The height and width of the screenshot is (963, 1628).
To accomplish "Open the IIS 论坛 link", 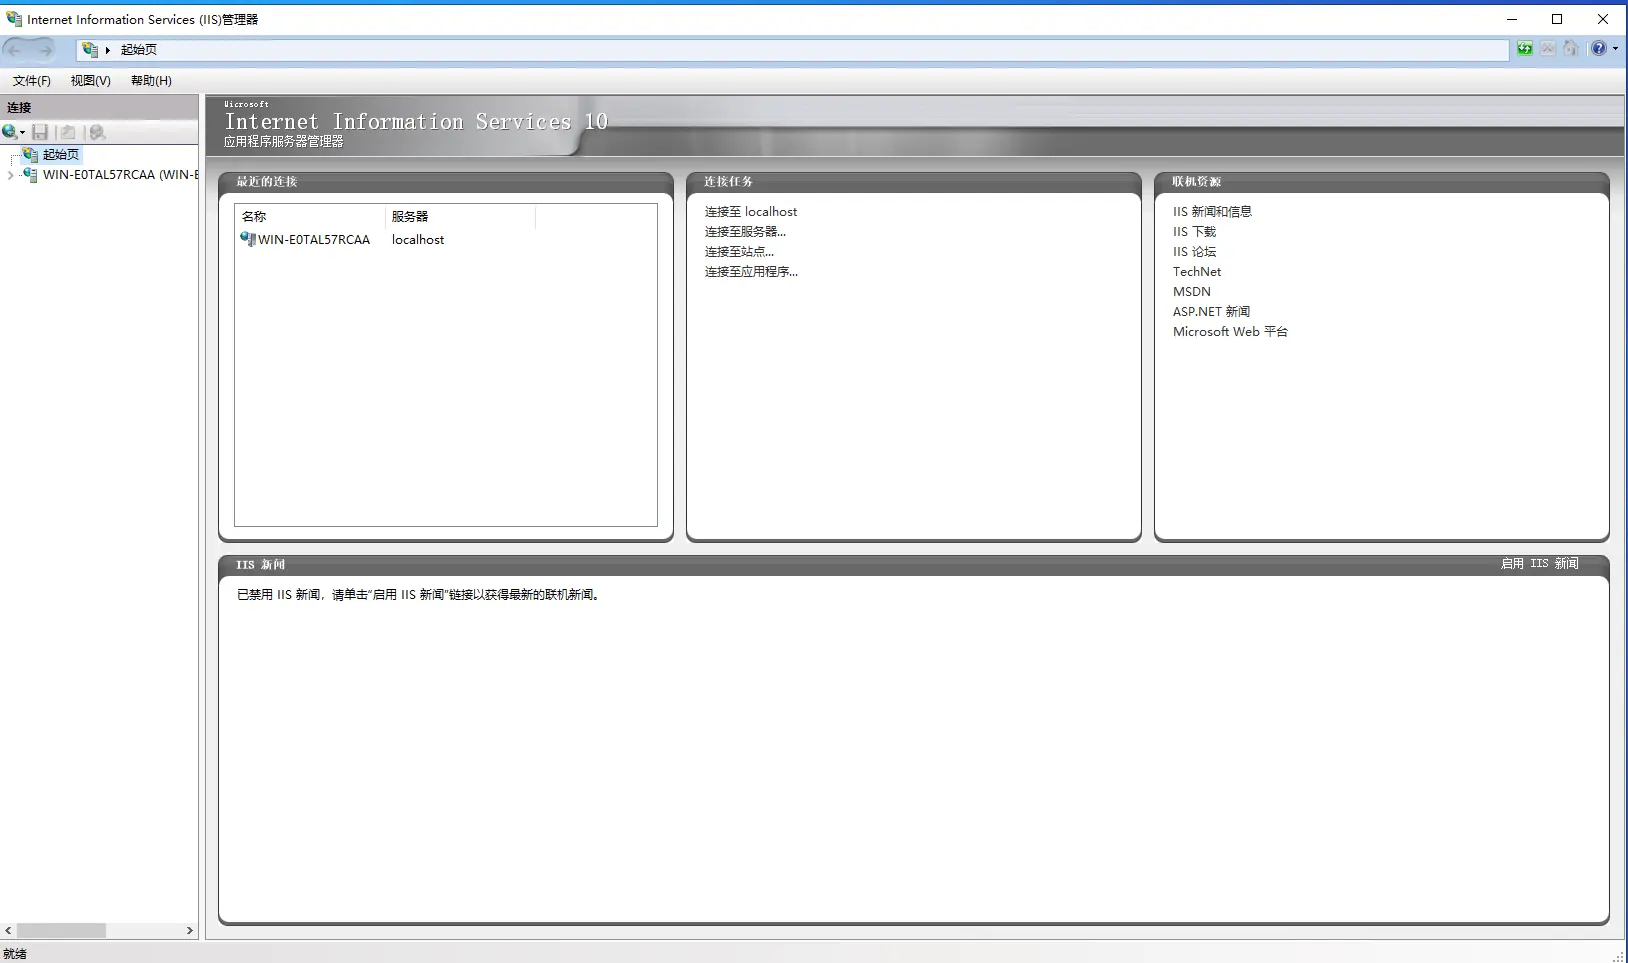I will tap(1194, 251).
